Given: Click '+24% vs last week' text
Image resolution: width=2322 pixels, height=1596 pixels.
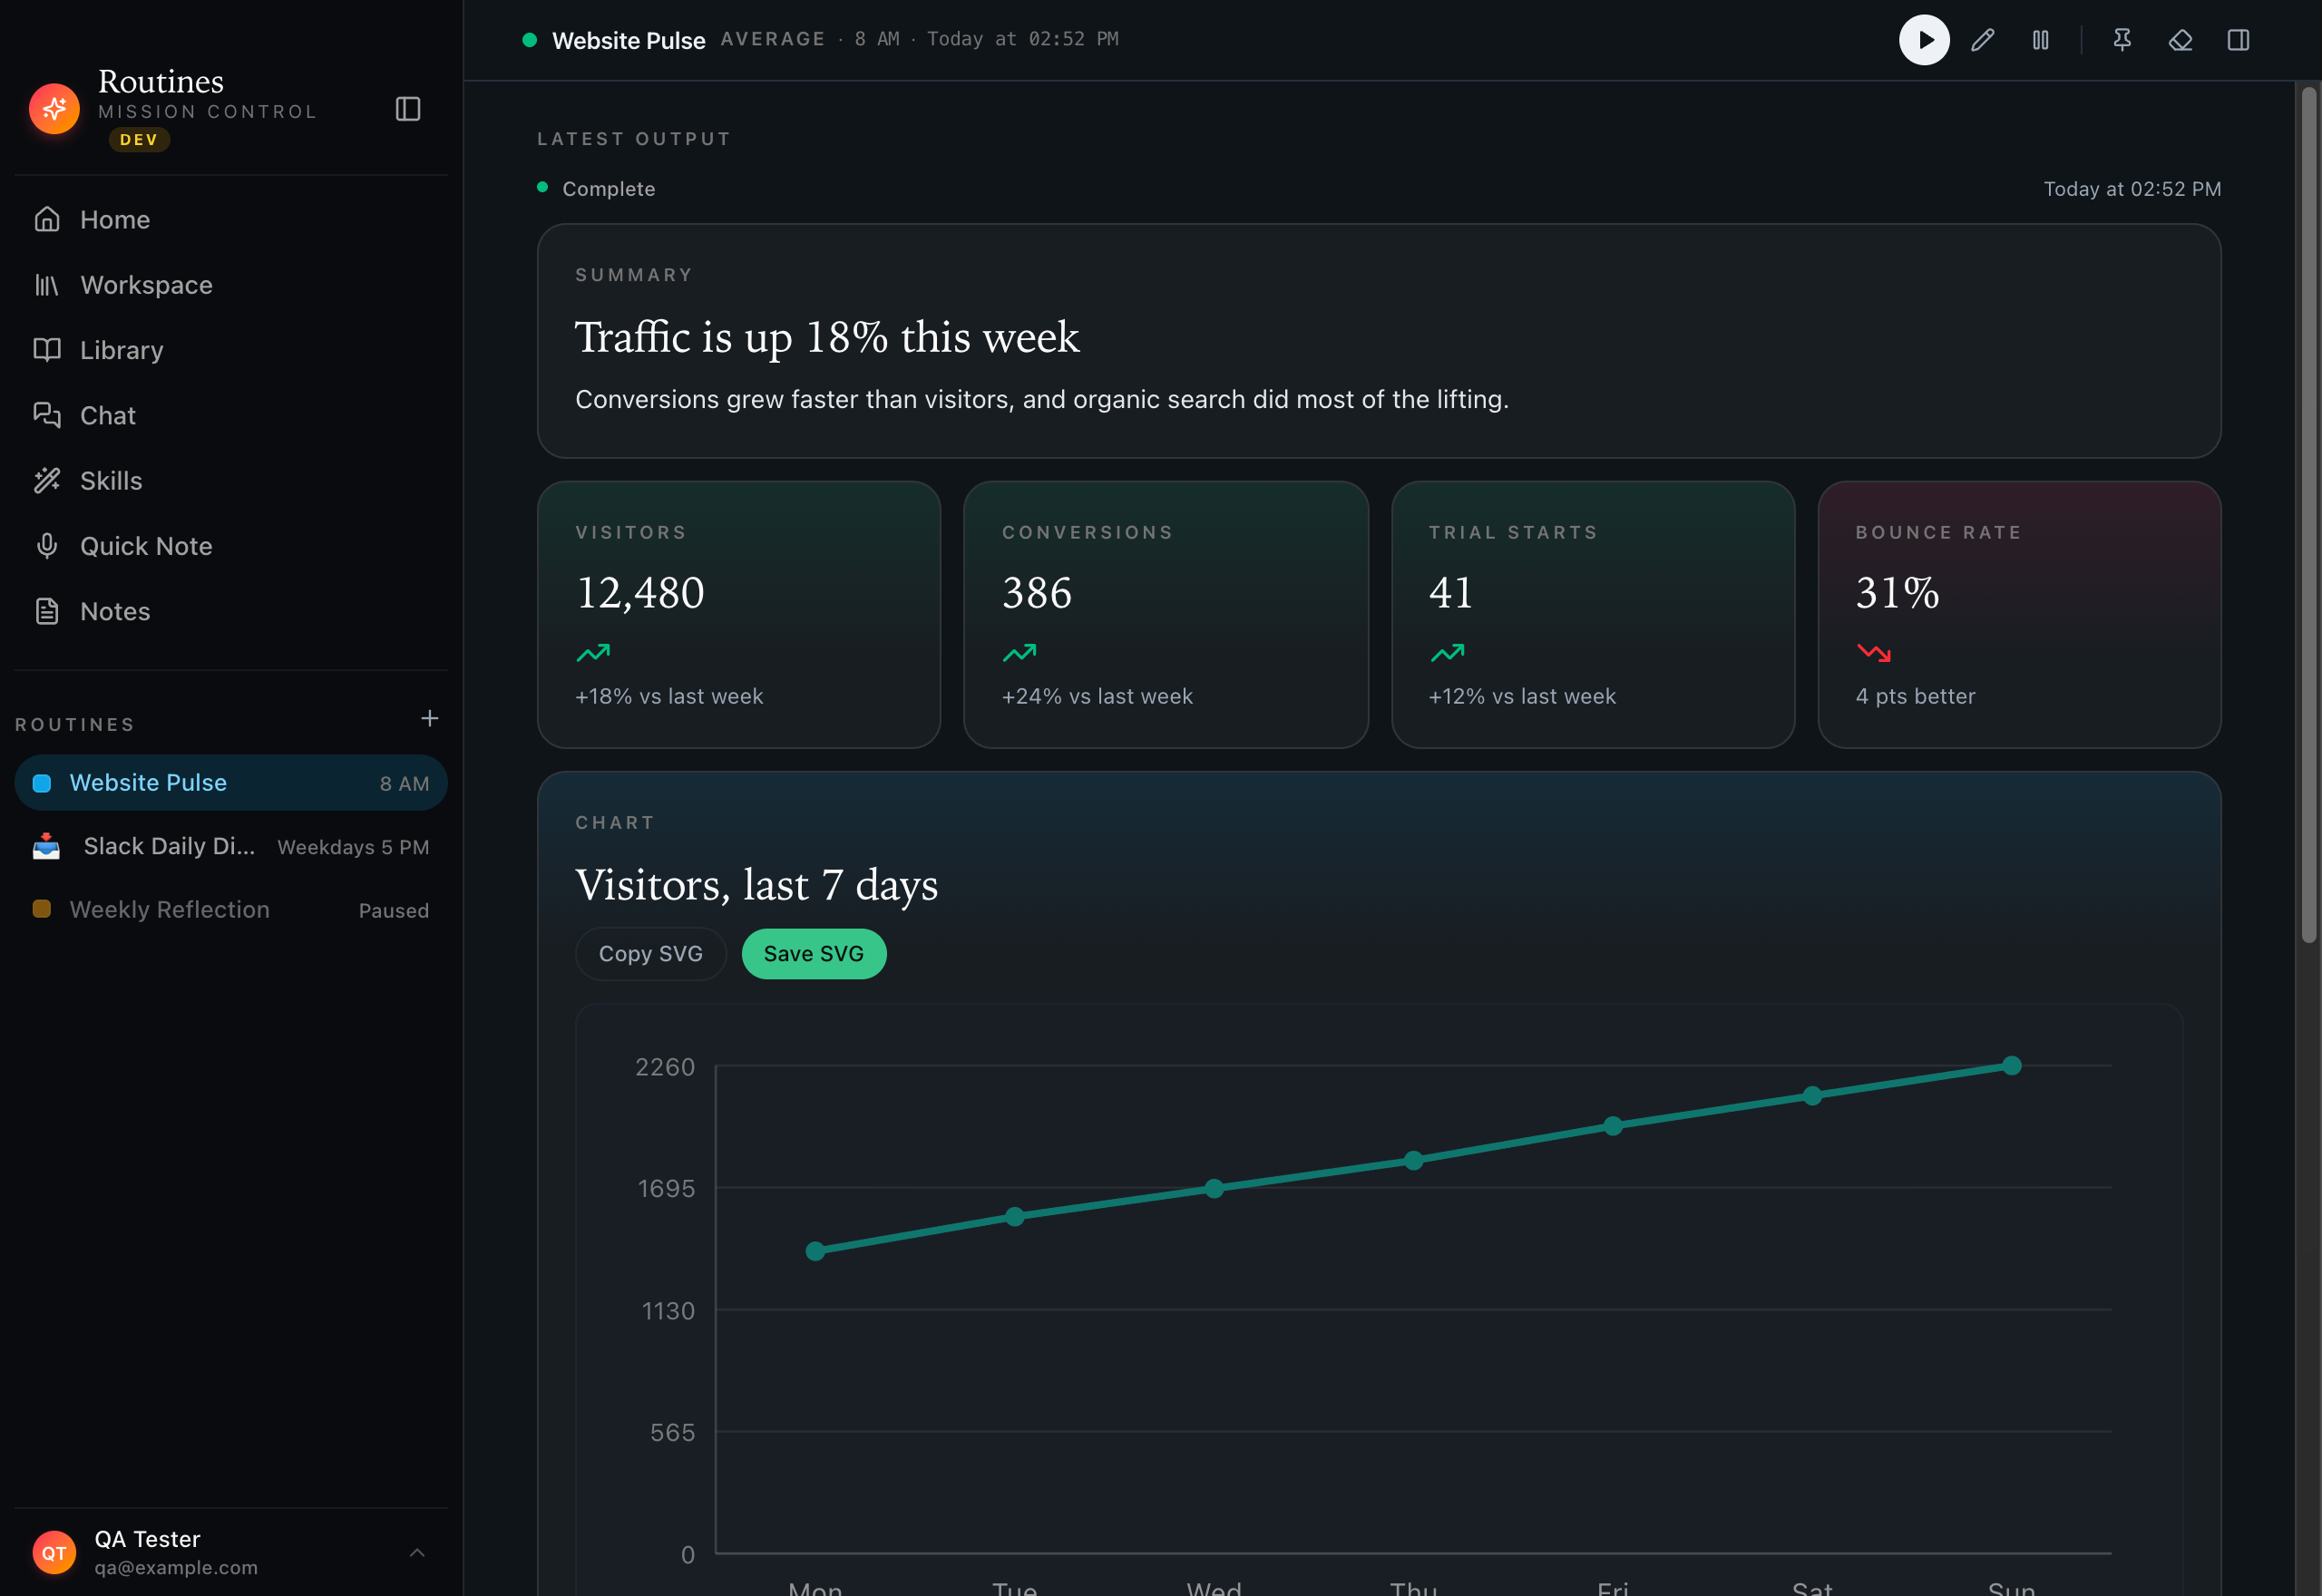Looking at the screenshot, I should 1097,697.
